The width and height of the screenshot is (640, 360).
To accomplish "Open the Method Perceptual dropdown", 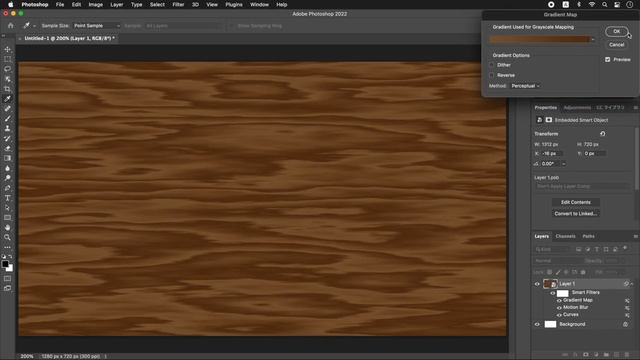I will [525, 86].
